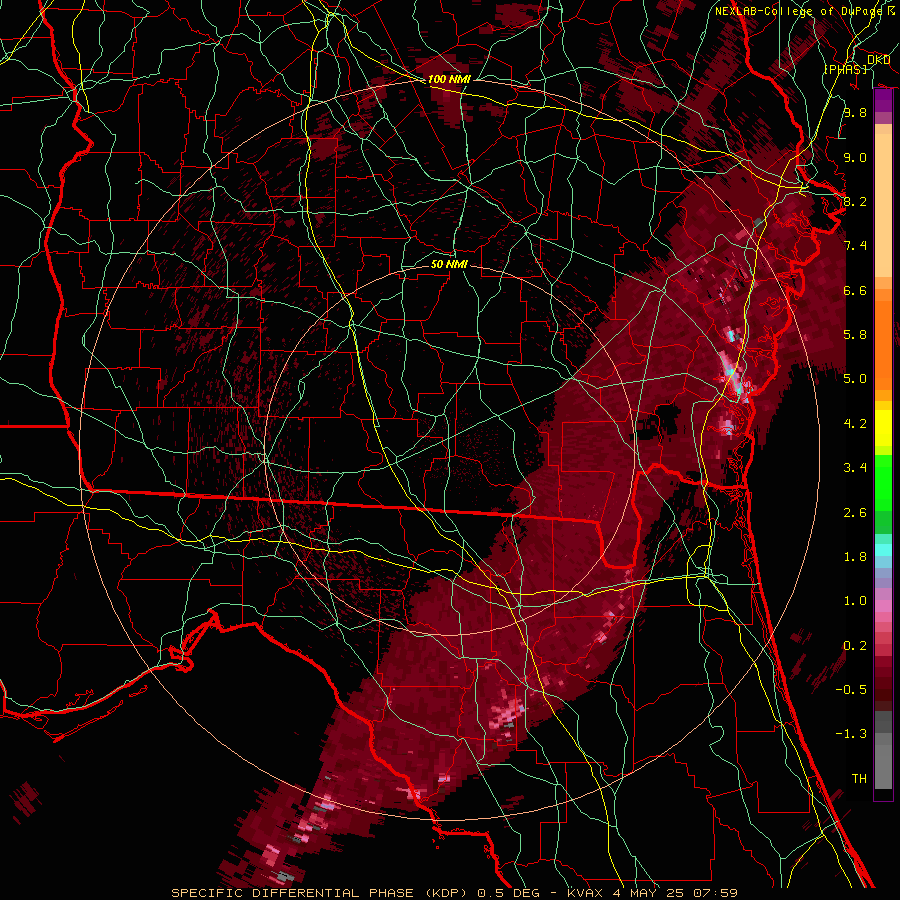Viewport: 900px width, 900px height.
Task: Click the purple swatch at the color bar top
Action: point(883,101)
